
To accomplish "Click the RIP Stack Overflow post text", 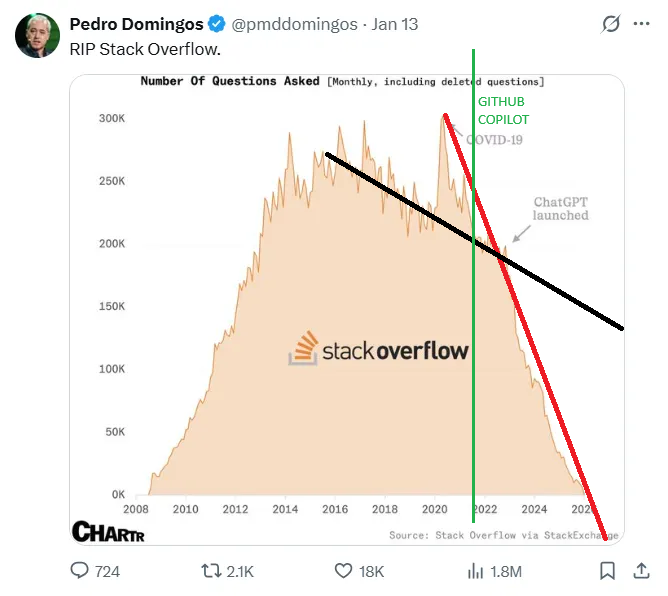I will (x=145, y=49).
